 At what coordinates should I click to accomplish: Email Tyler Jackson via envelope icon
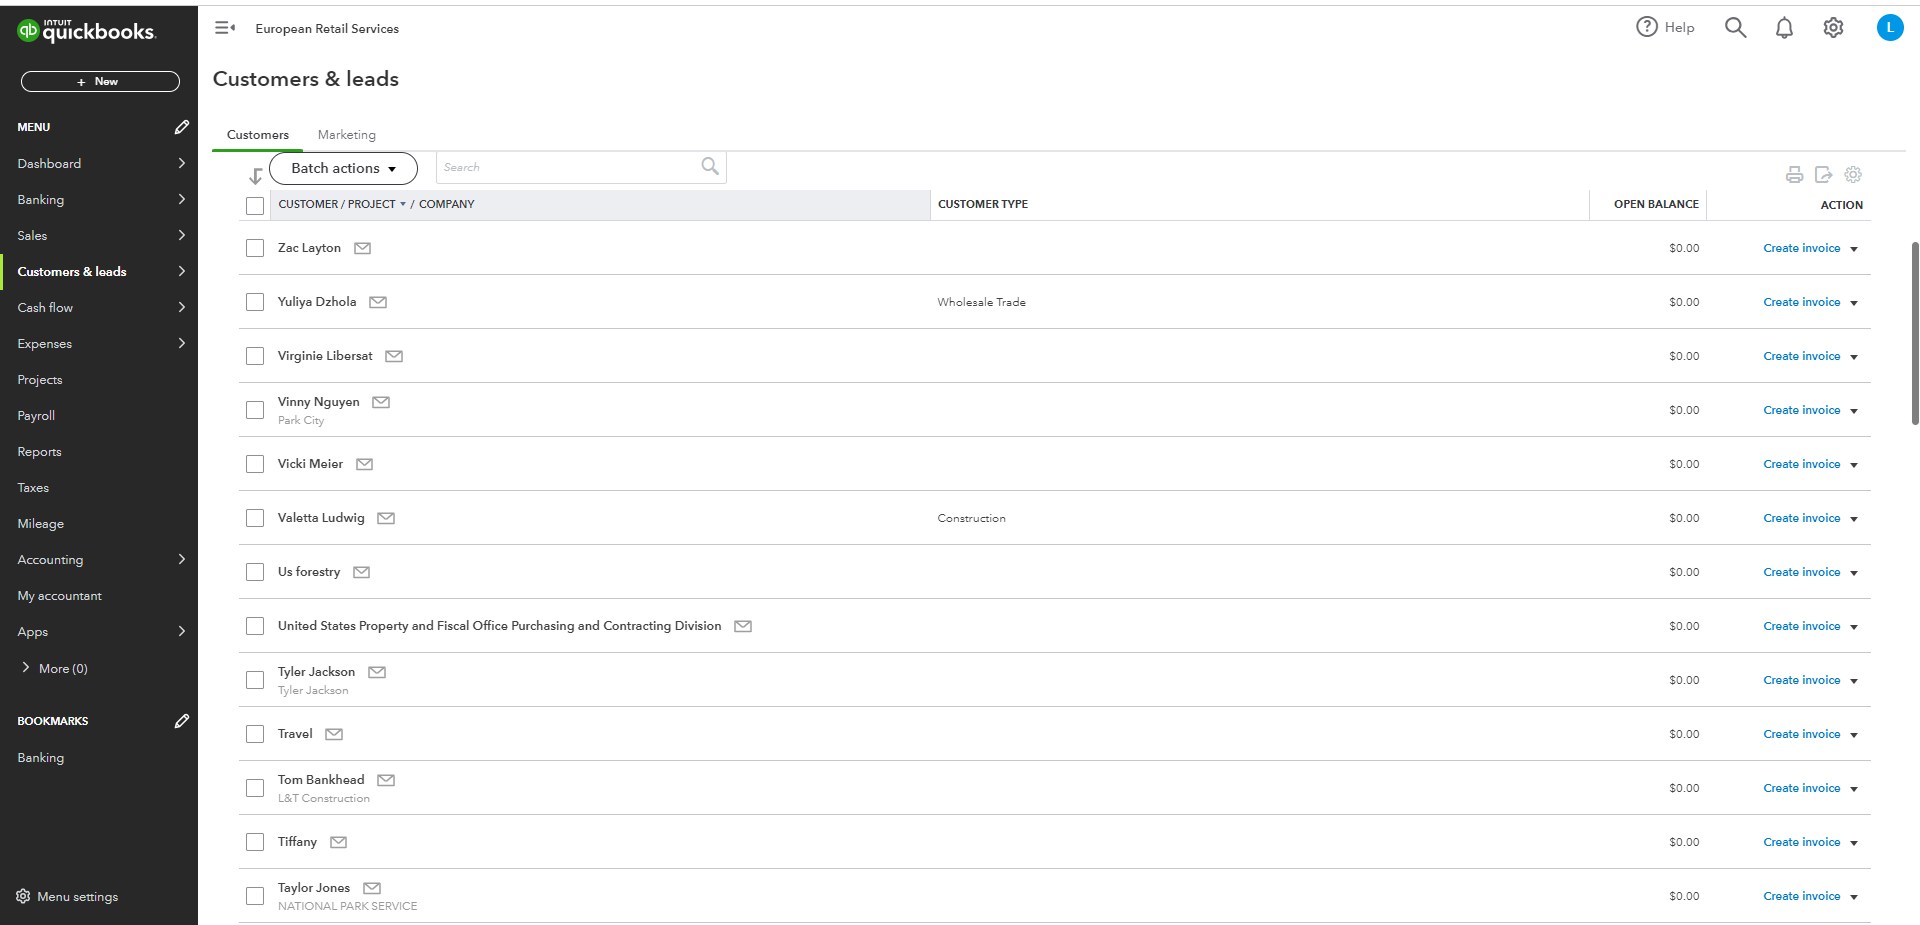(377, 672)
